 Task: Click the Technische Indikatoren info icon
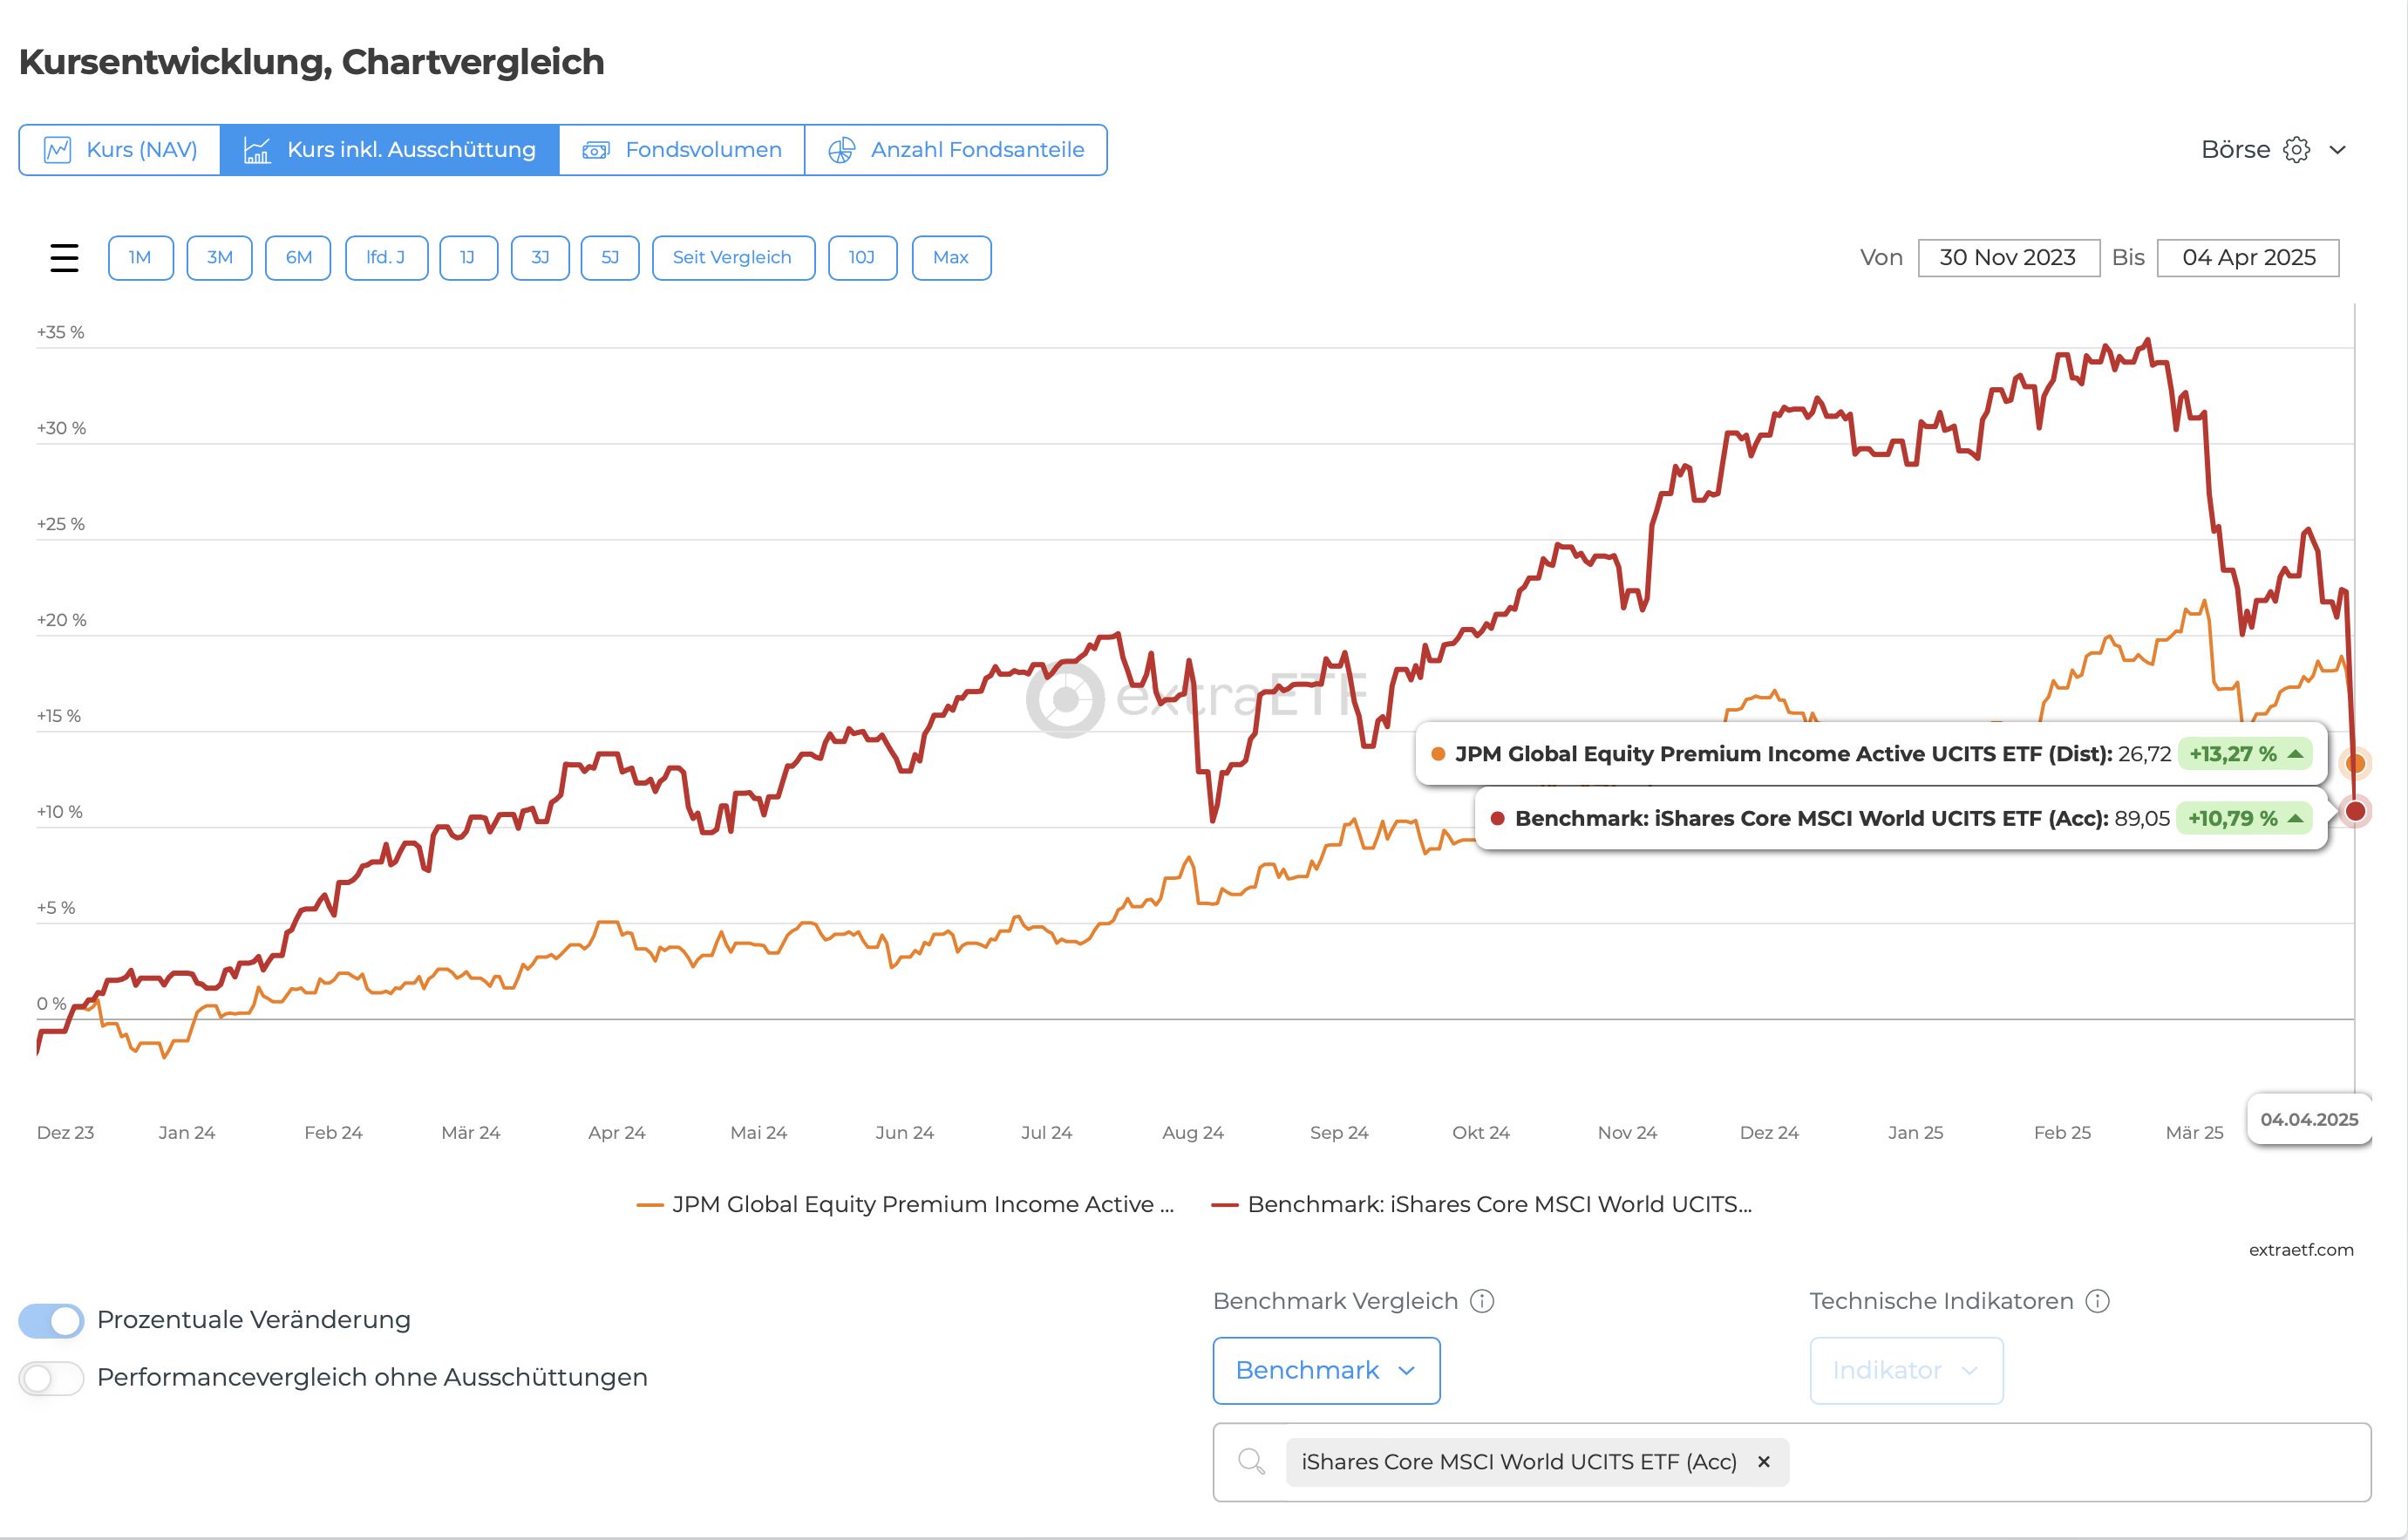click(2098, 1301)
